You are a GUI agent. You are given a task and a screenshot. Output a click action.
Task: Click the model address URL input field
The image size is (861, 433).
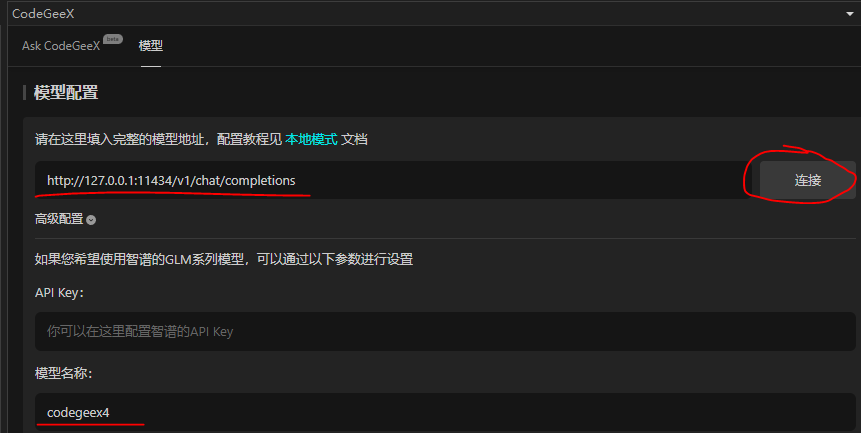[393, 180]
